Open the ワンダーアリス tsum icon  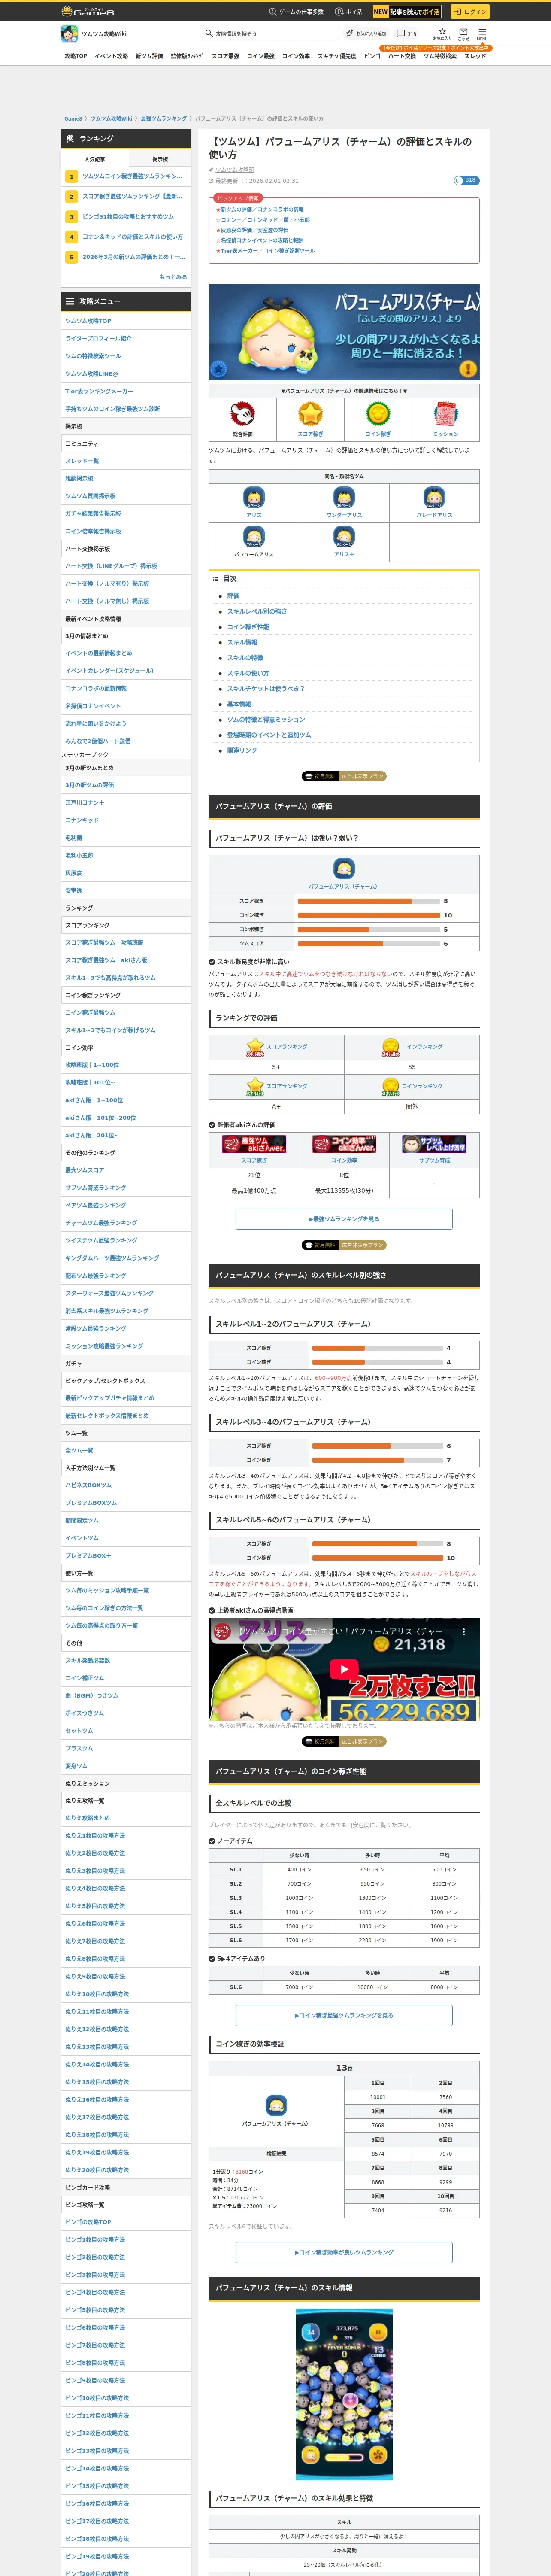tap(344, 497)
